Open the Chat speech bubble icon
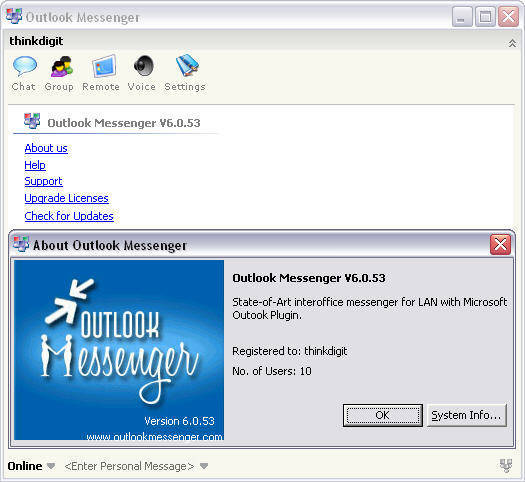The height and width of the screenshot is (482, 525). point(24,66)
